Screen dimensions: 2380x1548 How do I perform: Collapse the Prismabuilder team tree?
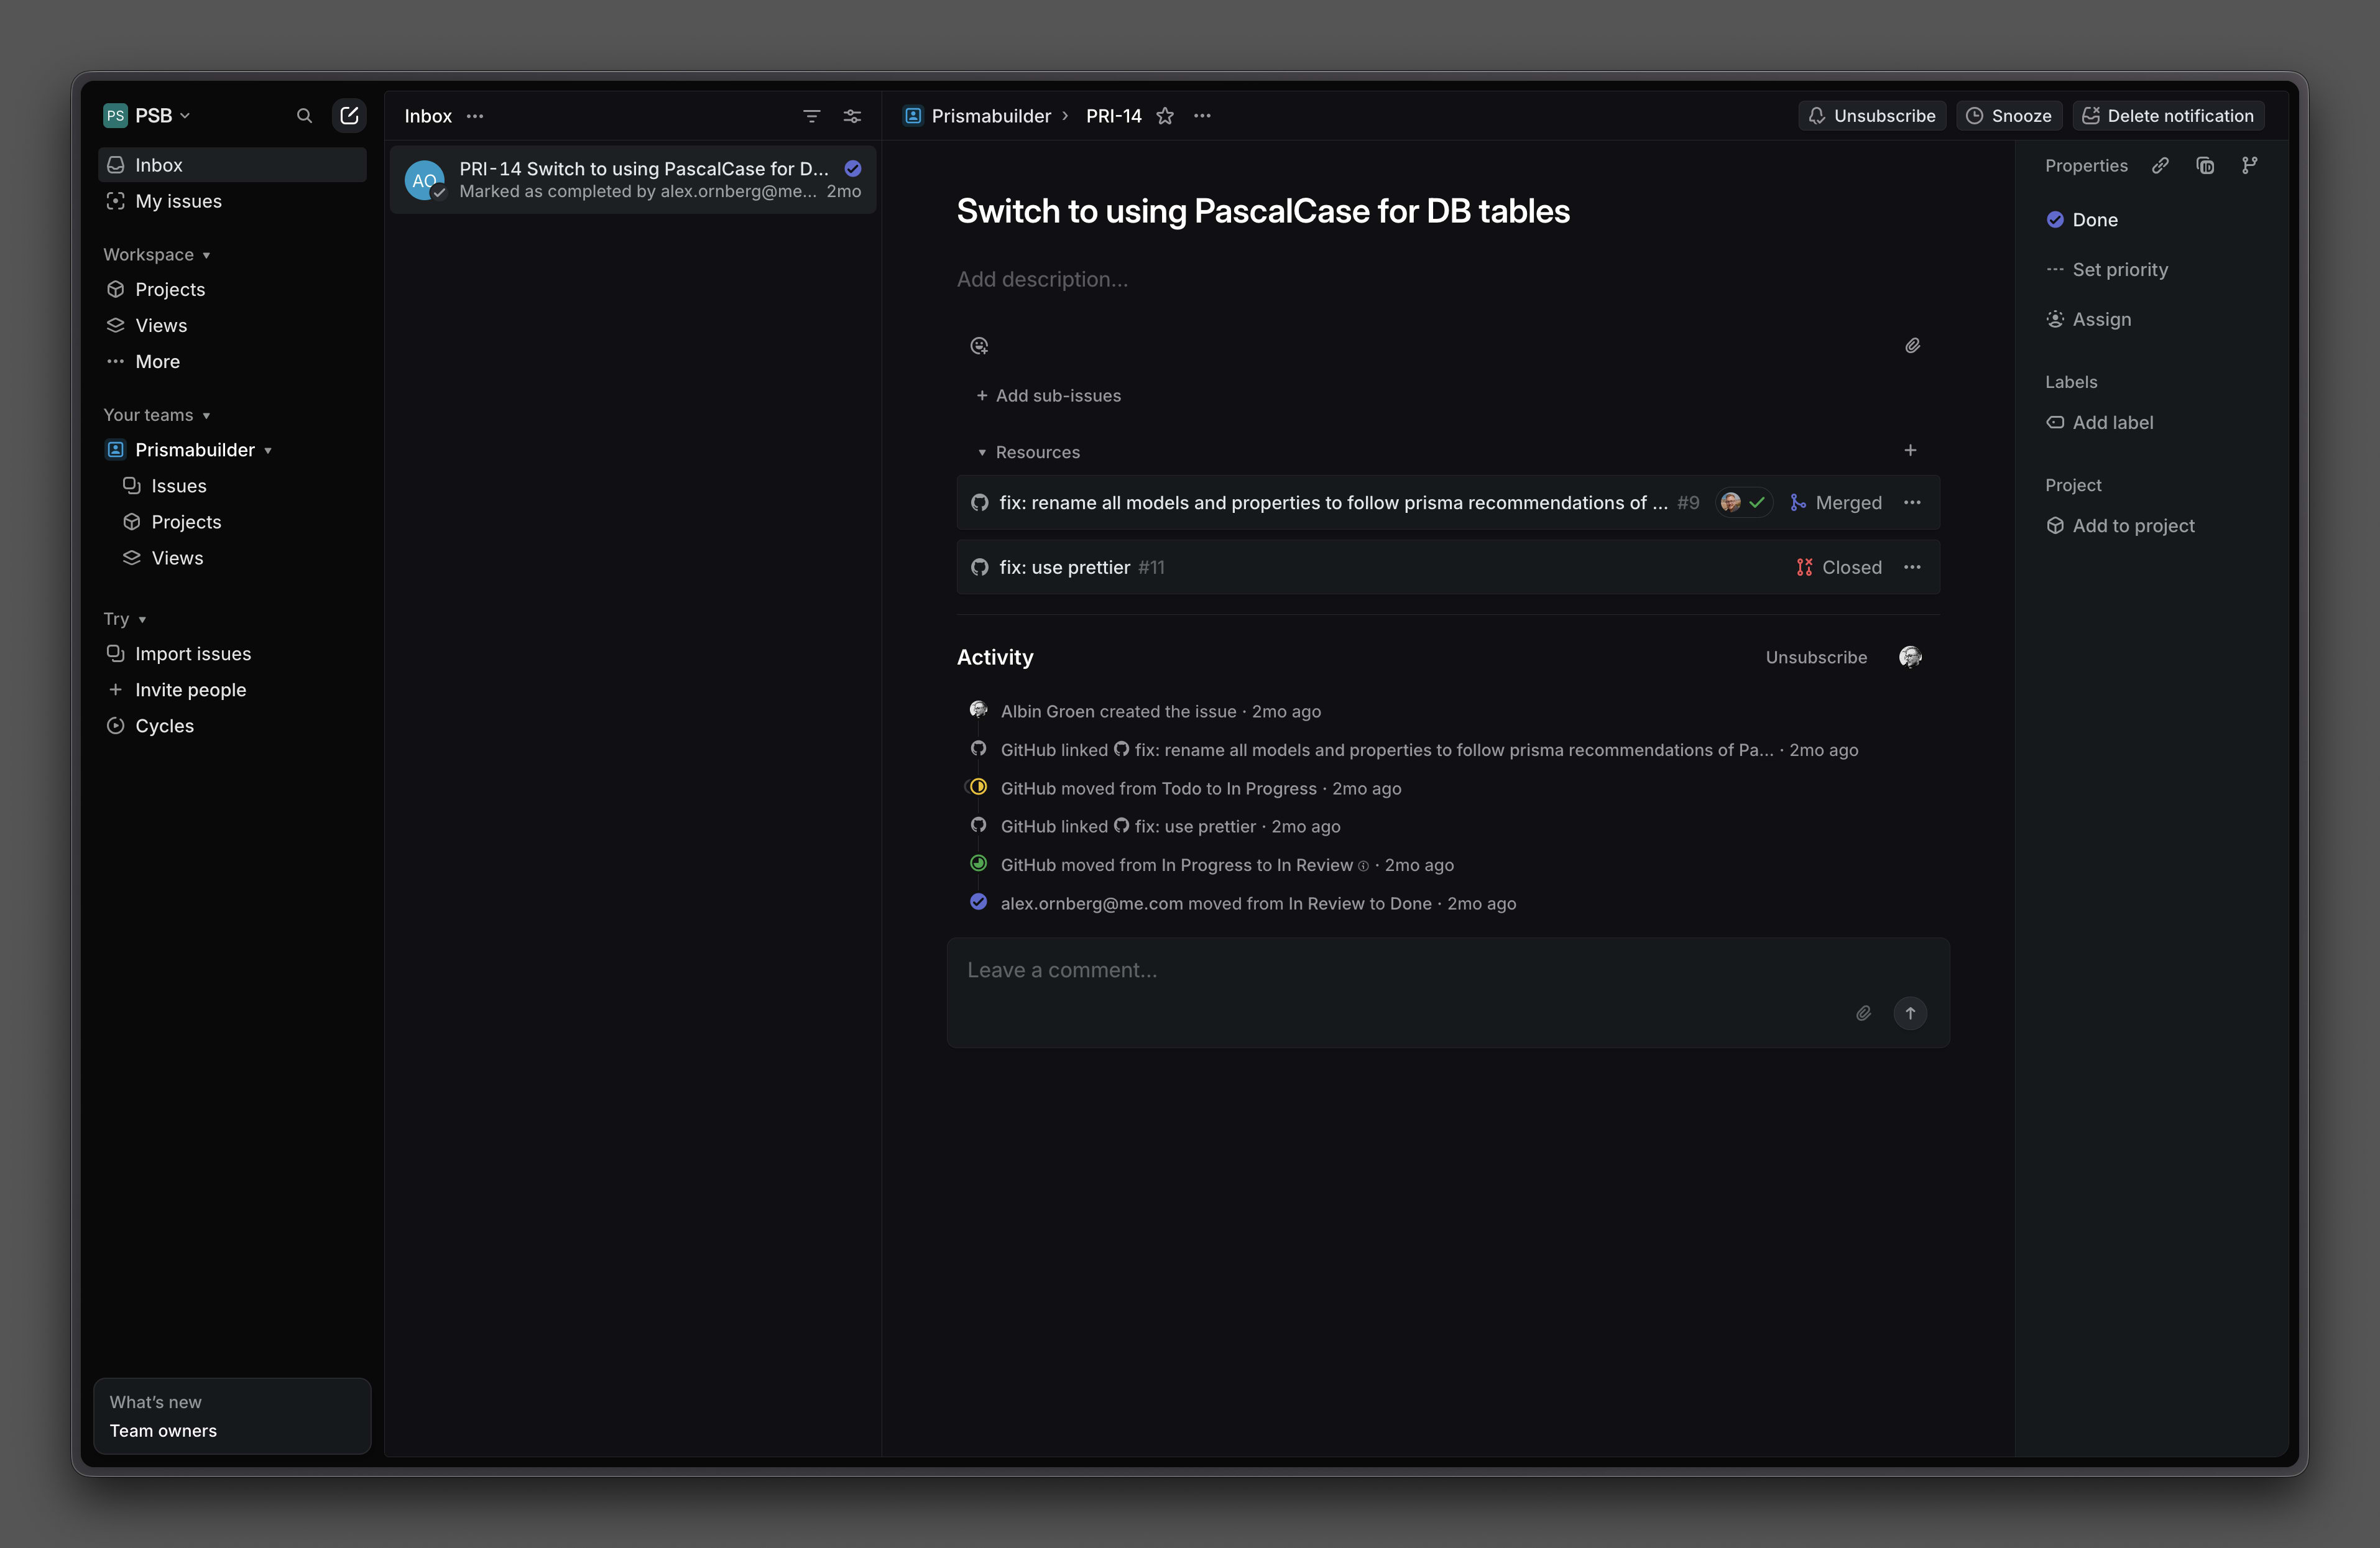(x=268, y=450)
